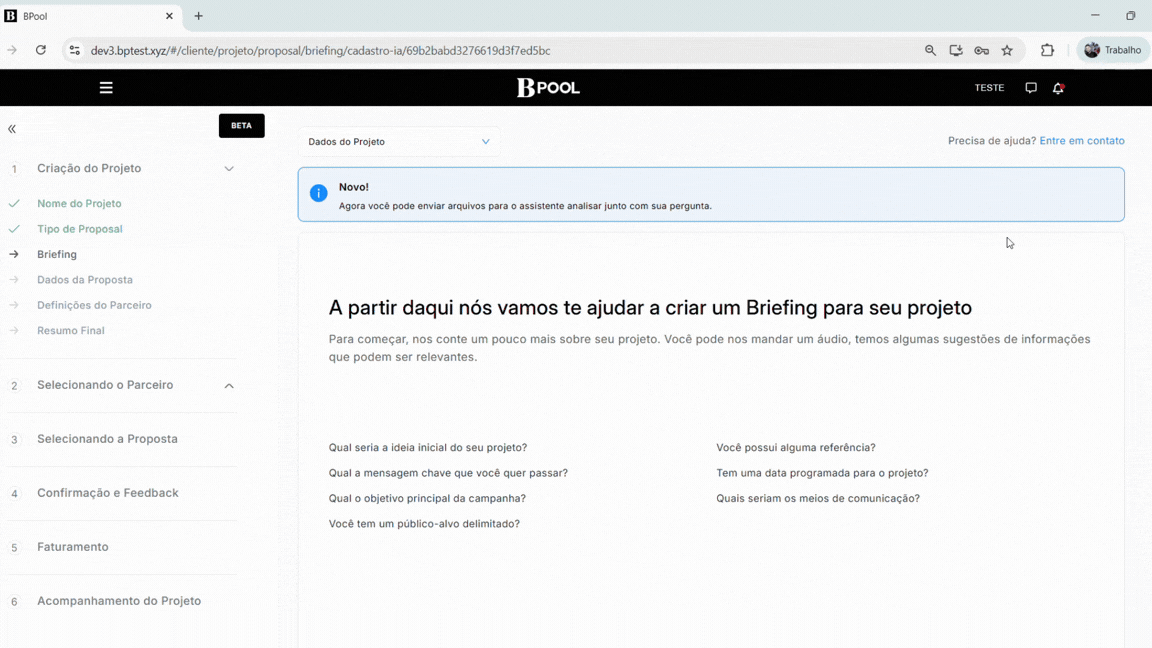Open the Faturamento stage

[x=73, y=547]
